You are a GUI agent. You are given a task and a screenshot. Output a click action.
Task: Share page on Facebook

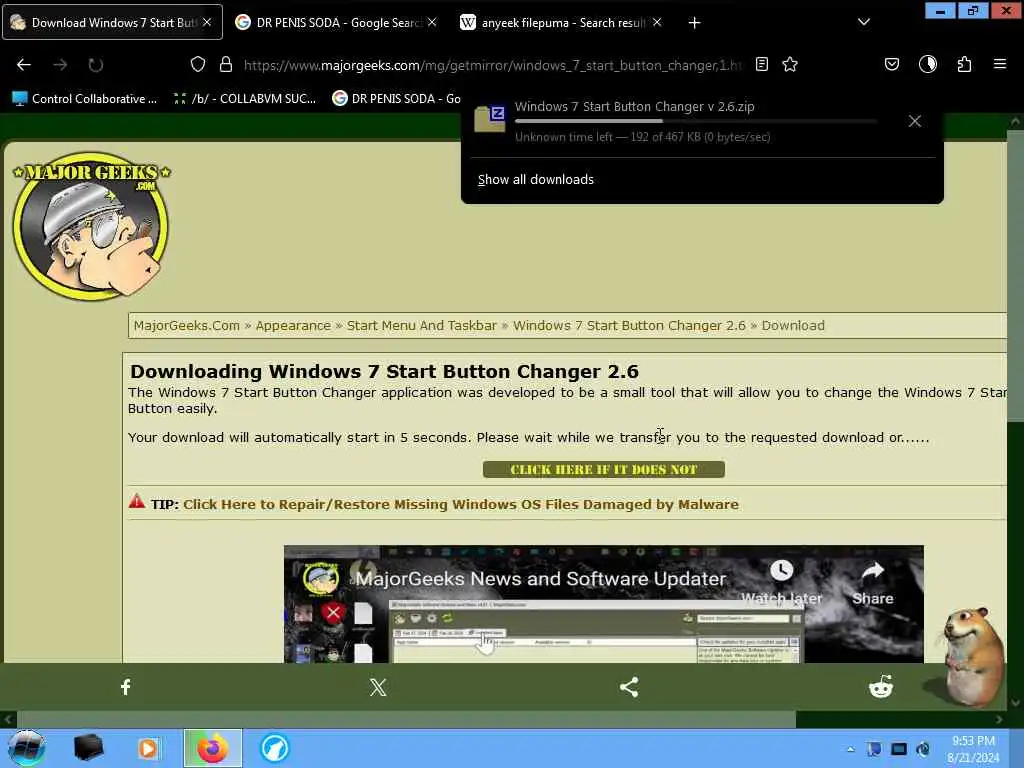[125, 686]
